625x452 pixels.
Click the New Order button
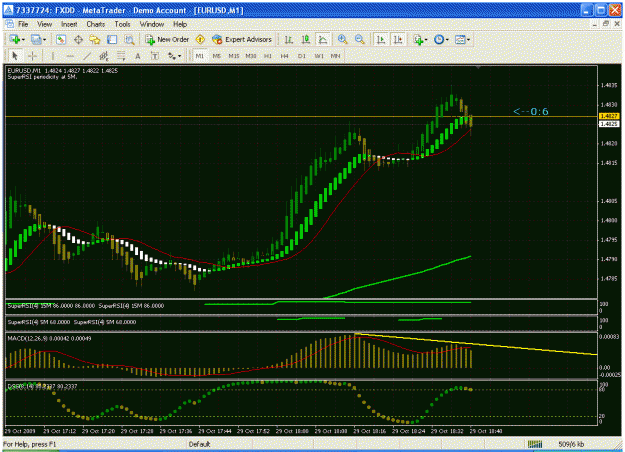tap(167, 39)
